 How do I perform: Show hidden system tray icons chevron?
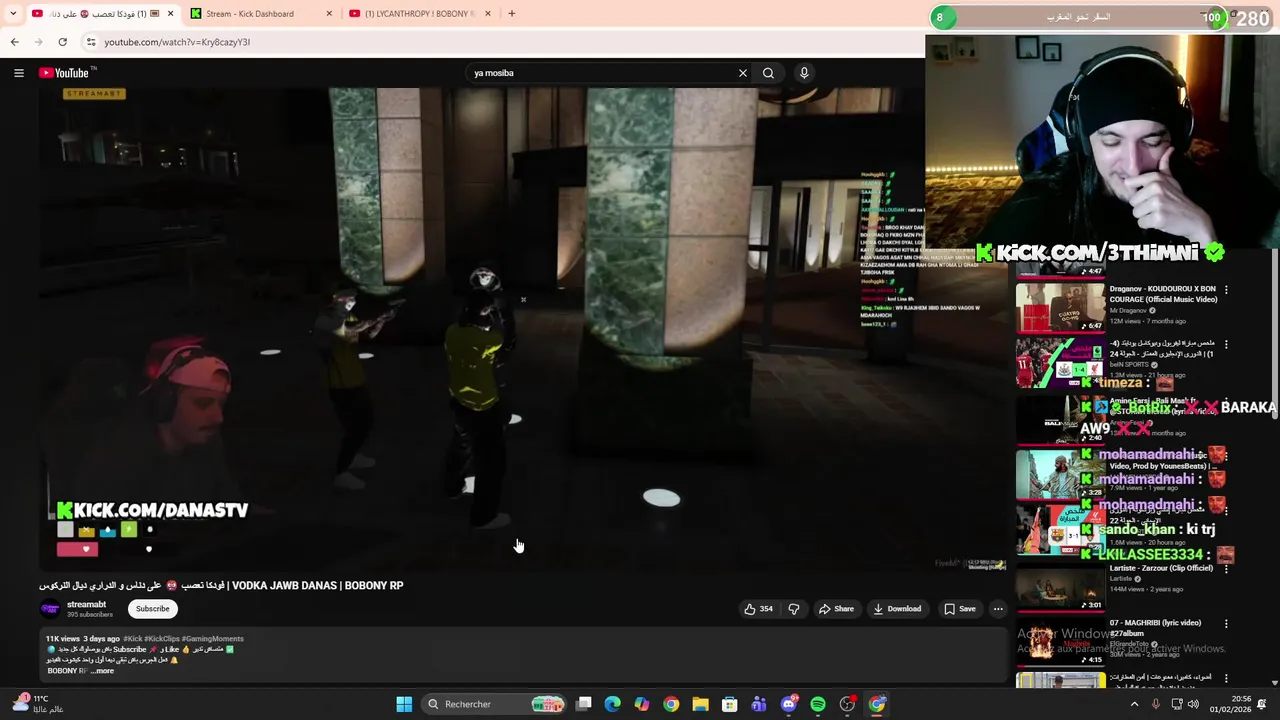click(1134, 704)
